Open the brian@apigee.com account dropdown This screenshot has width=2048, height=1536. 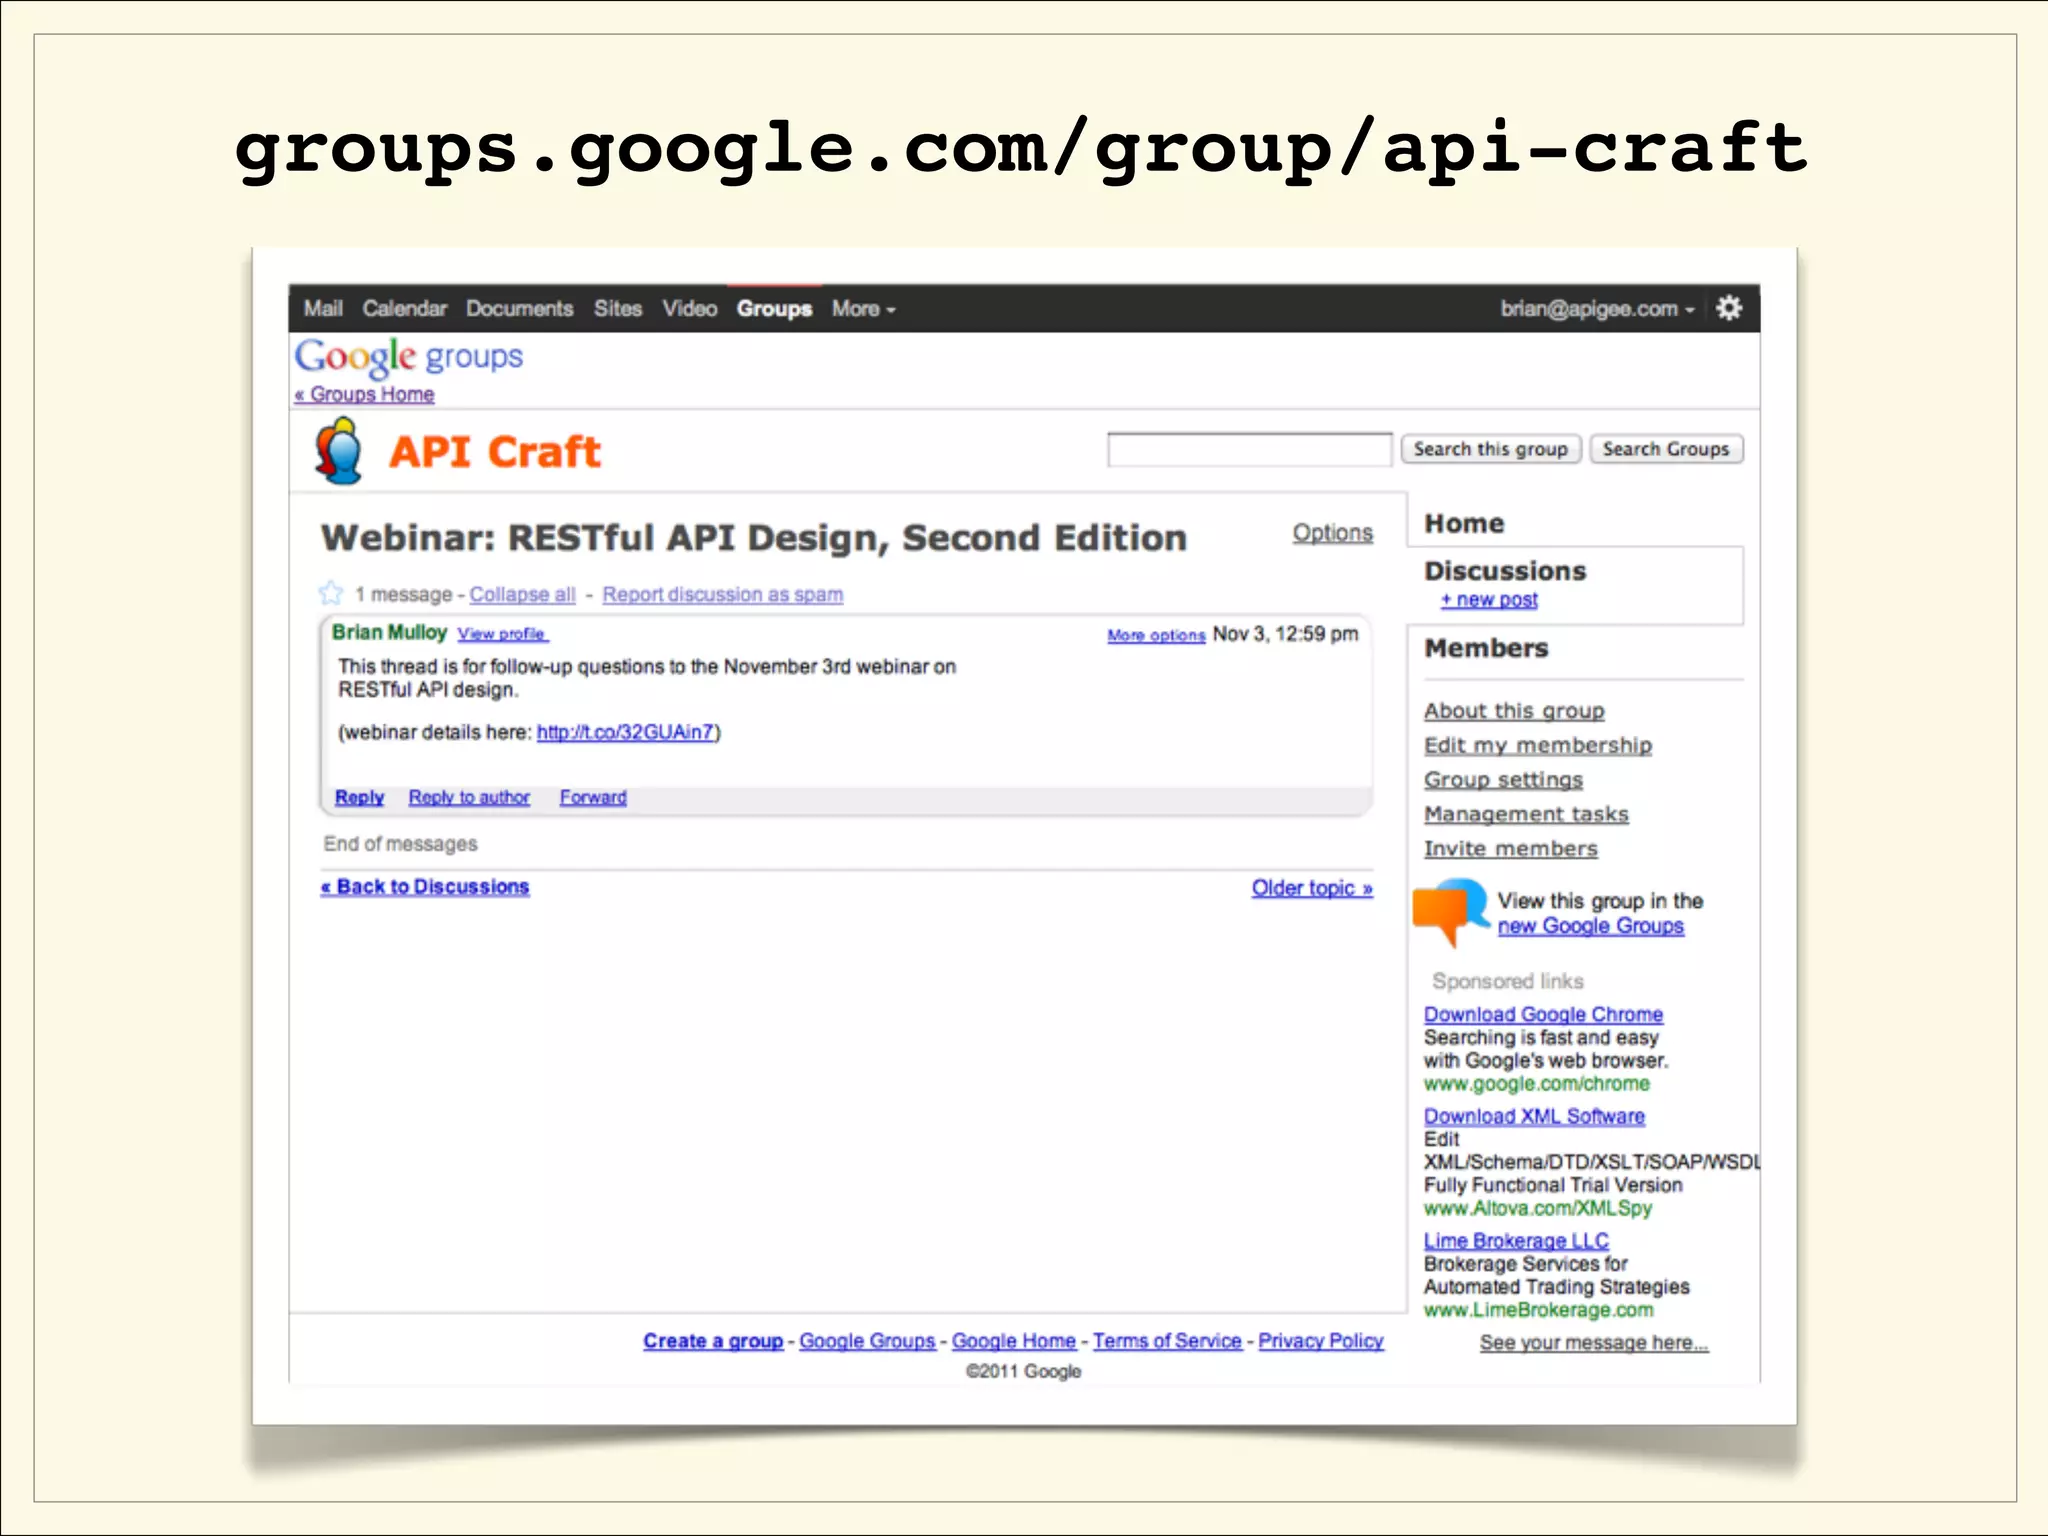click(1597, 309)
